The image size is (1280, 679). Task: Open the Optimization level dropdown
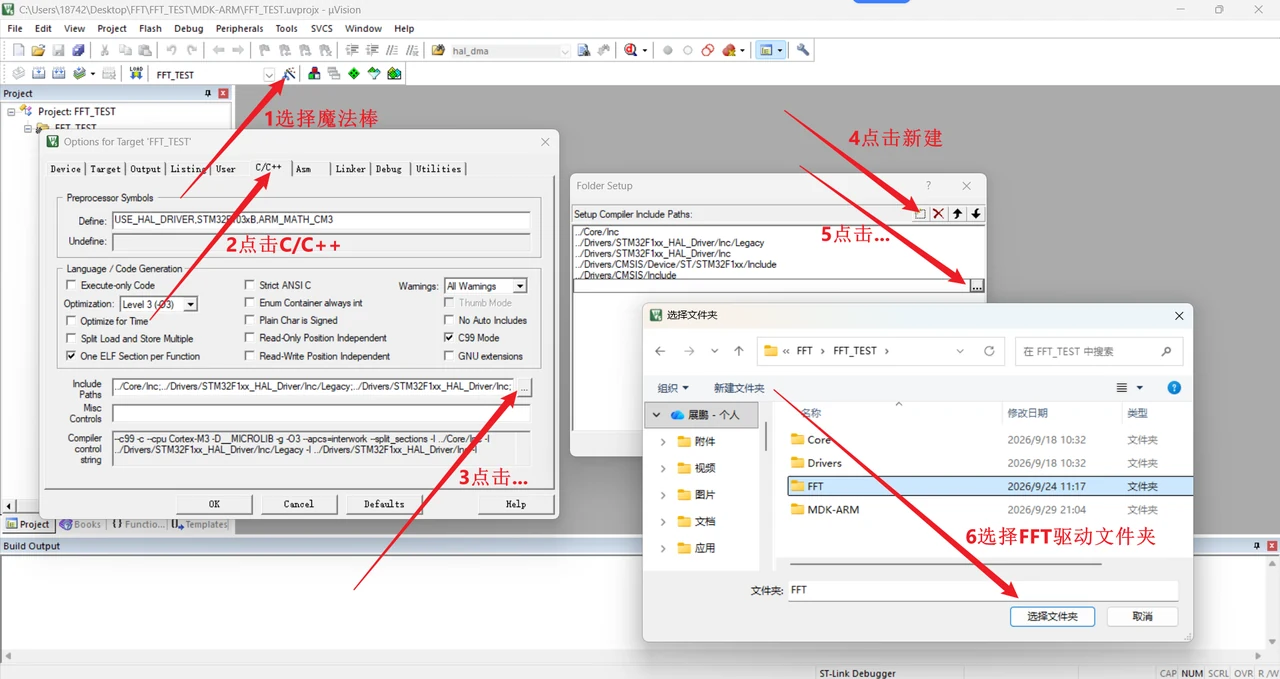click(190, 304)
